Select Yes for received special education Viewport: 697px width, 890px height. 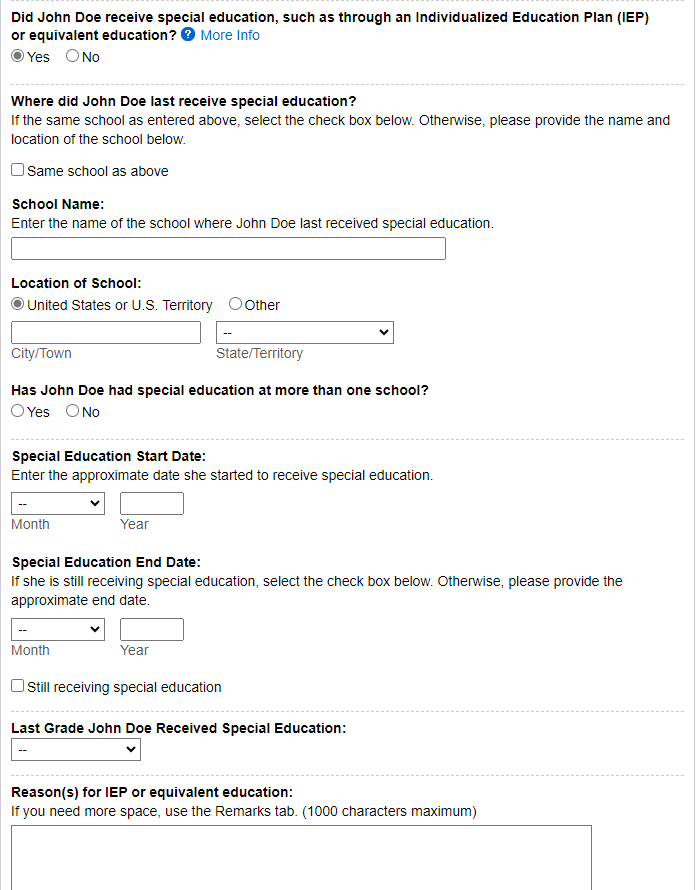(18, 57)
